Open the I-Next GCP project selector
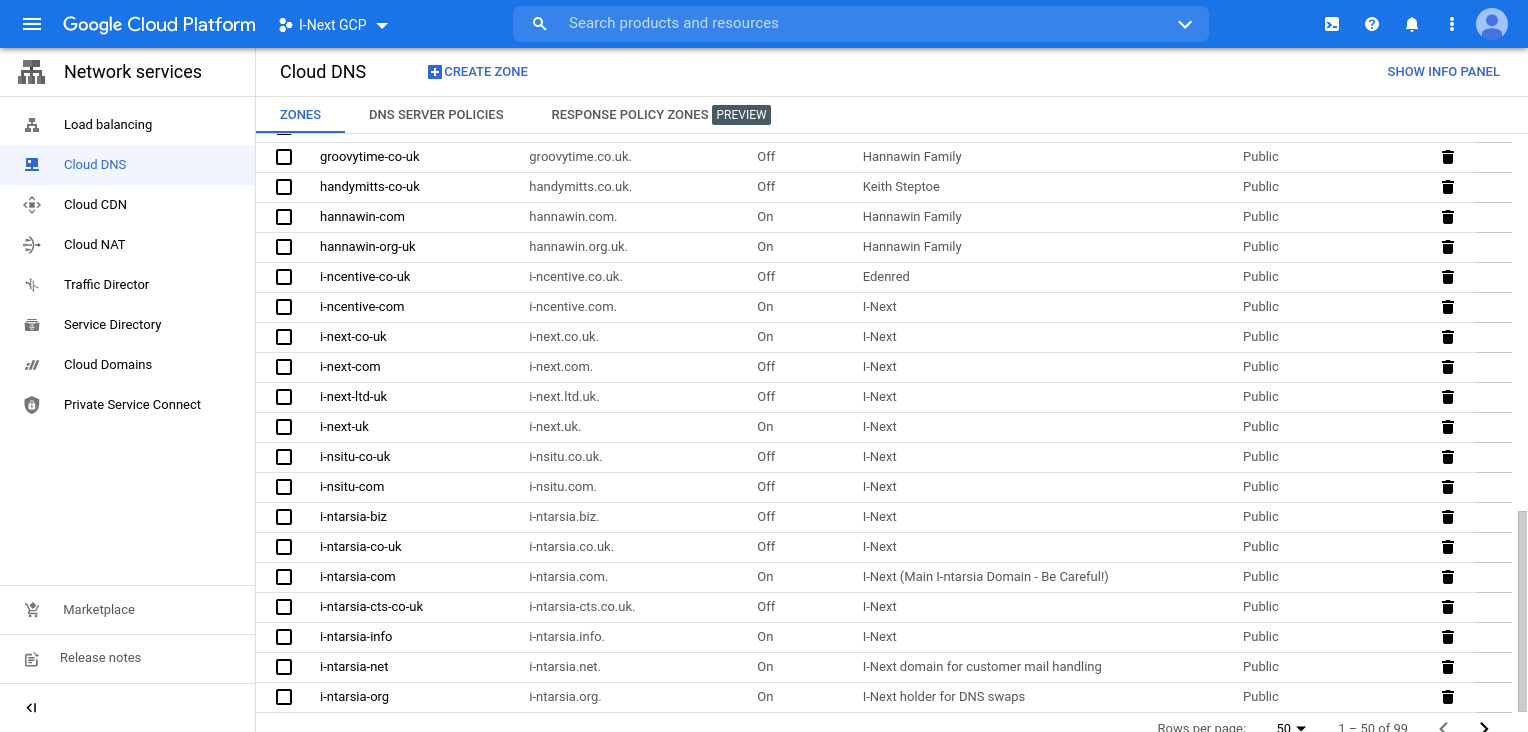 click(334, 25)
